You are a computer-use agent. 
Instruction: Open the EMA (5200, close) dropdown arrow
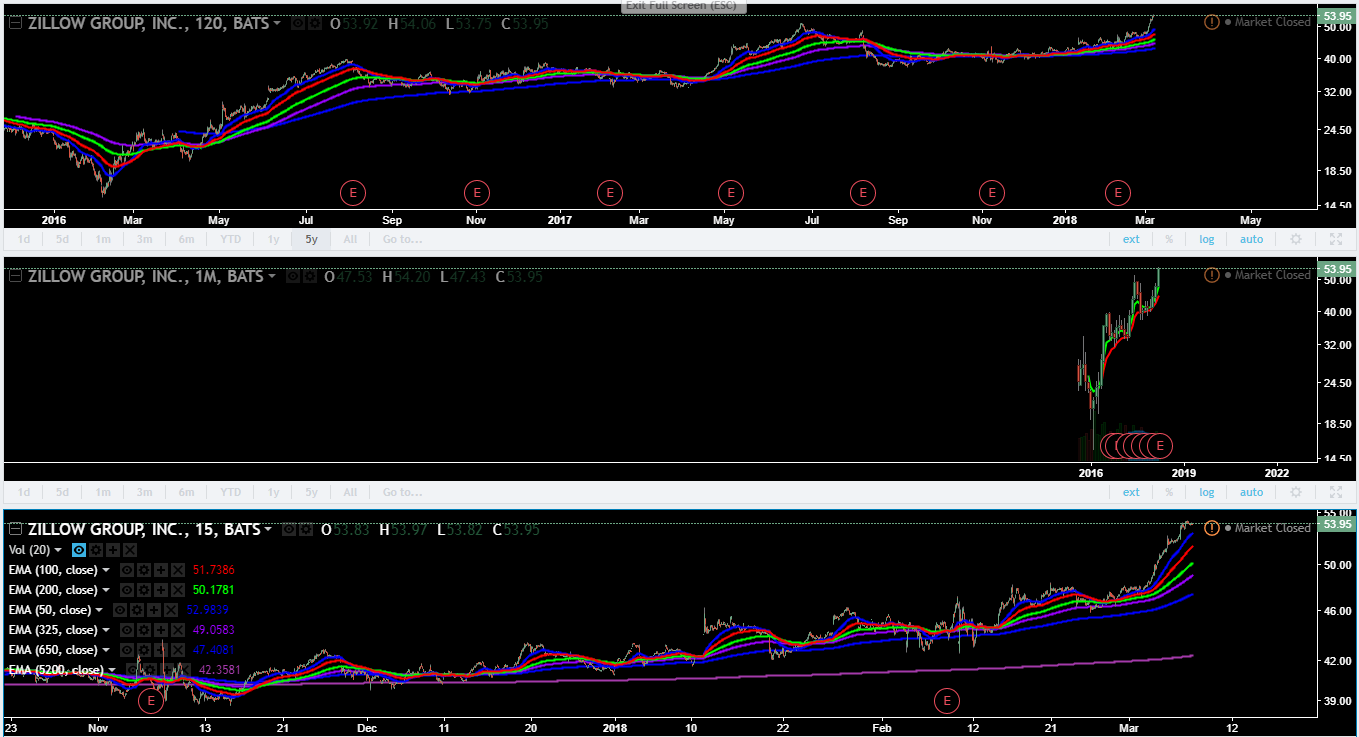coord(112,671)
